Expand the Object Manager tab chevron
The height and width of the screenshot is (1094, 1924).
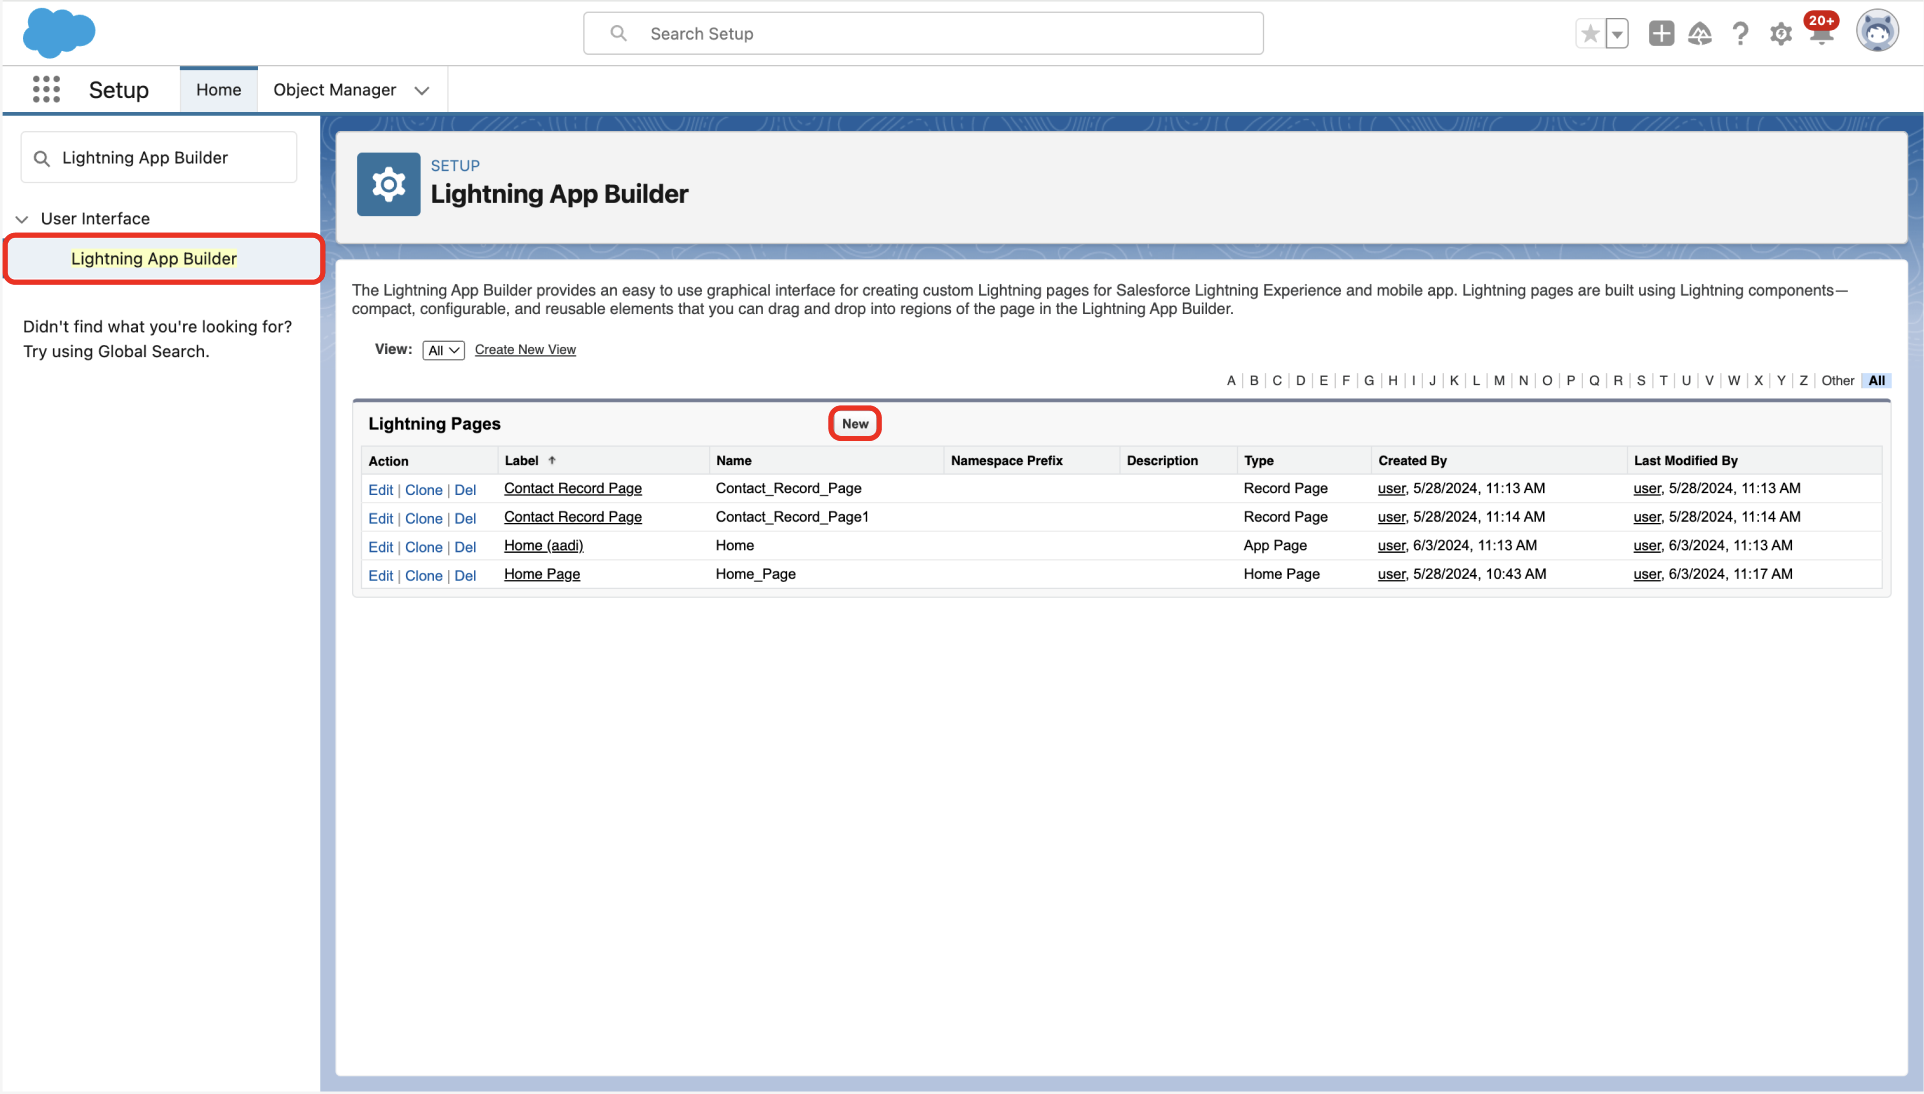point(422,91)
